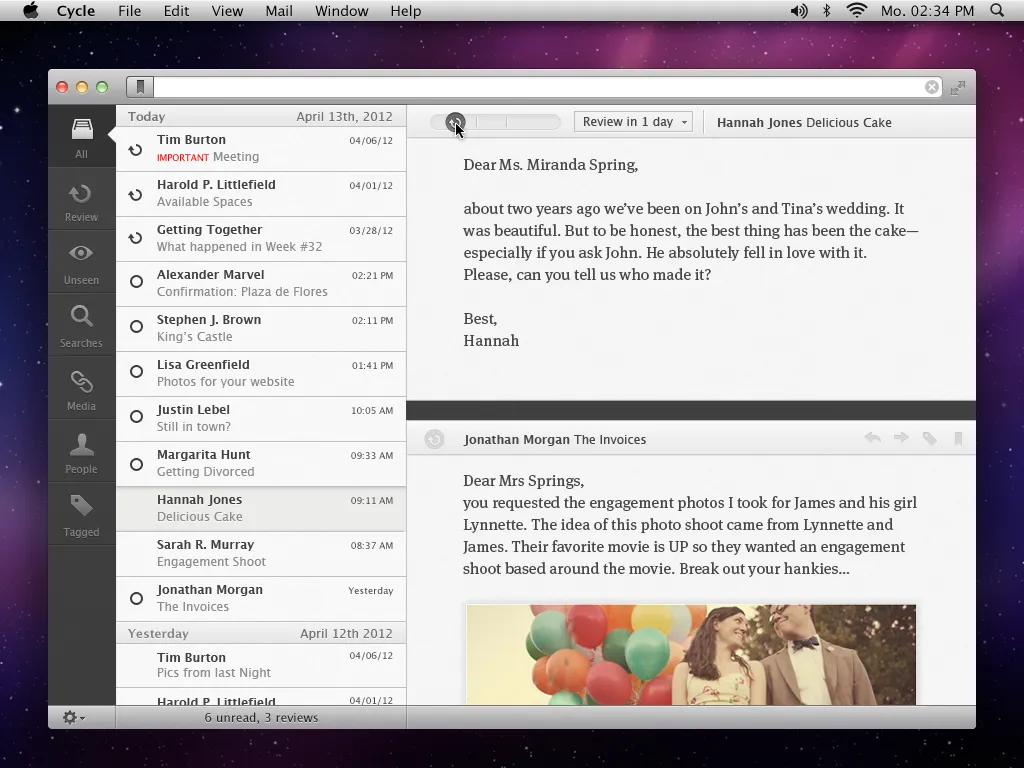The width and height of the screenshot is (1024, 768).
Task: Click the bookmark flag on Jonathan Morgan email
Action: pos(958,438)
